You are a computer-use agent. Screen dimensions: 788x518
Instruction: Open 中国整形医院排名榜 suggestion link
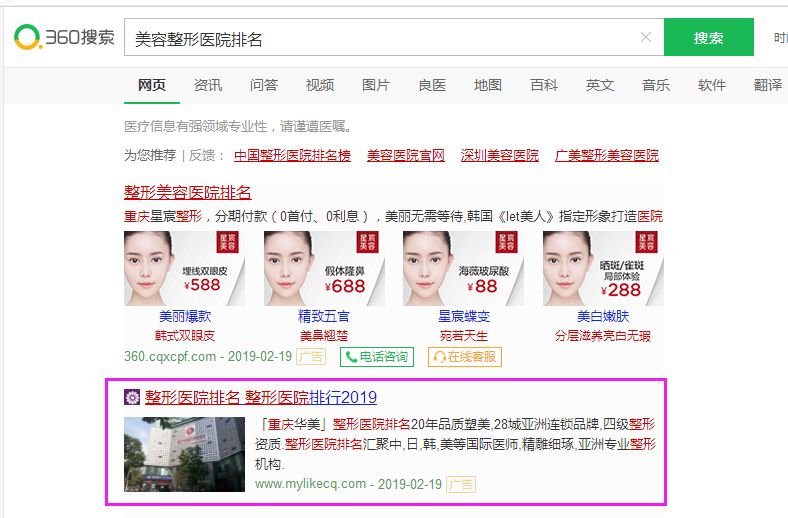(292, 155)
